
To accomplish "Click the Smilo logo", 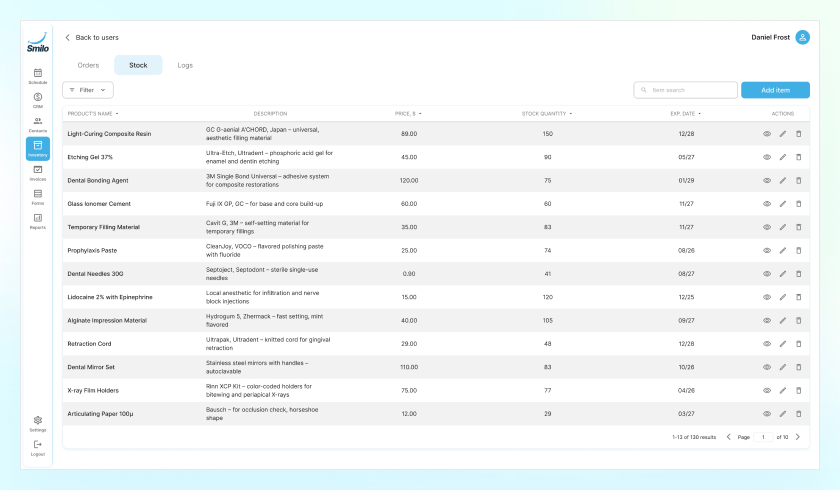I will coord(38,42).
